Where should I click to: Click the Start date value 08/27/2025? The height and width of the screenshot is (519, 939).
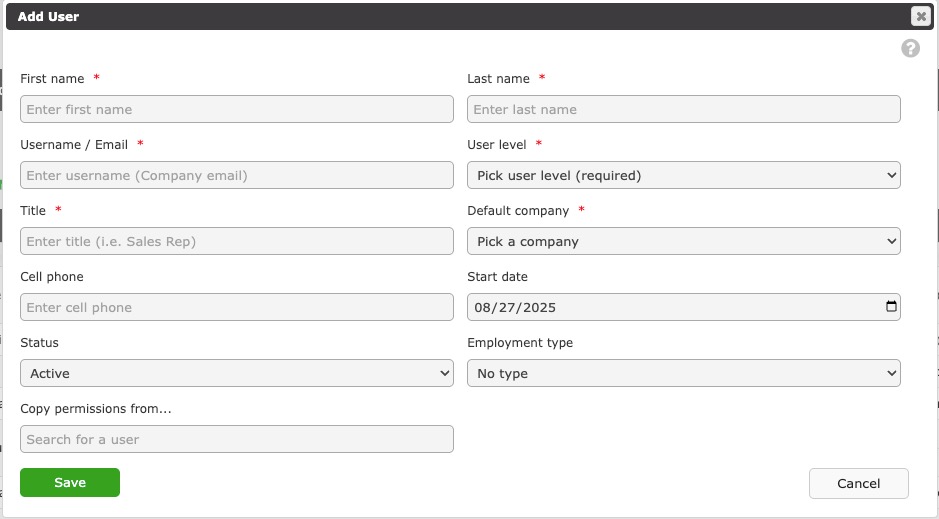pyautogui.click(x=515, y=308)
